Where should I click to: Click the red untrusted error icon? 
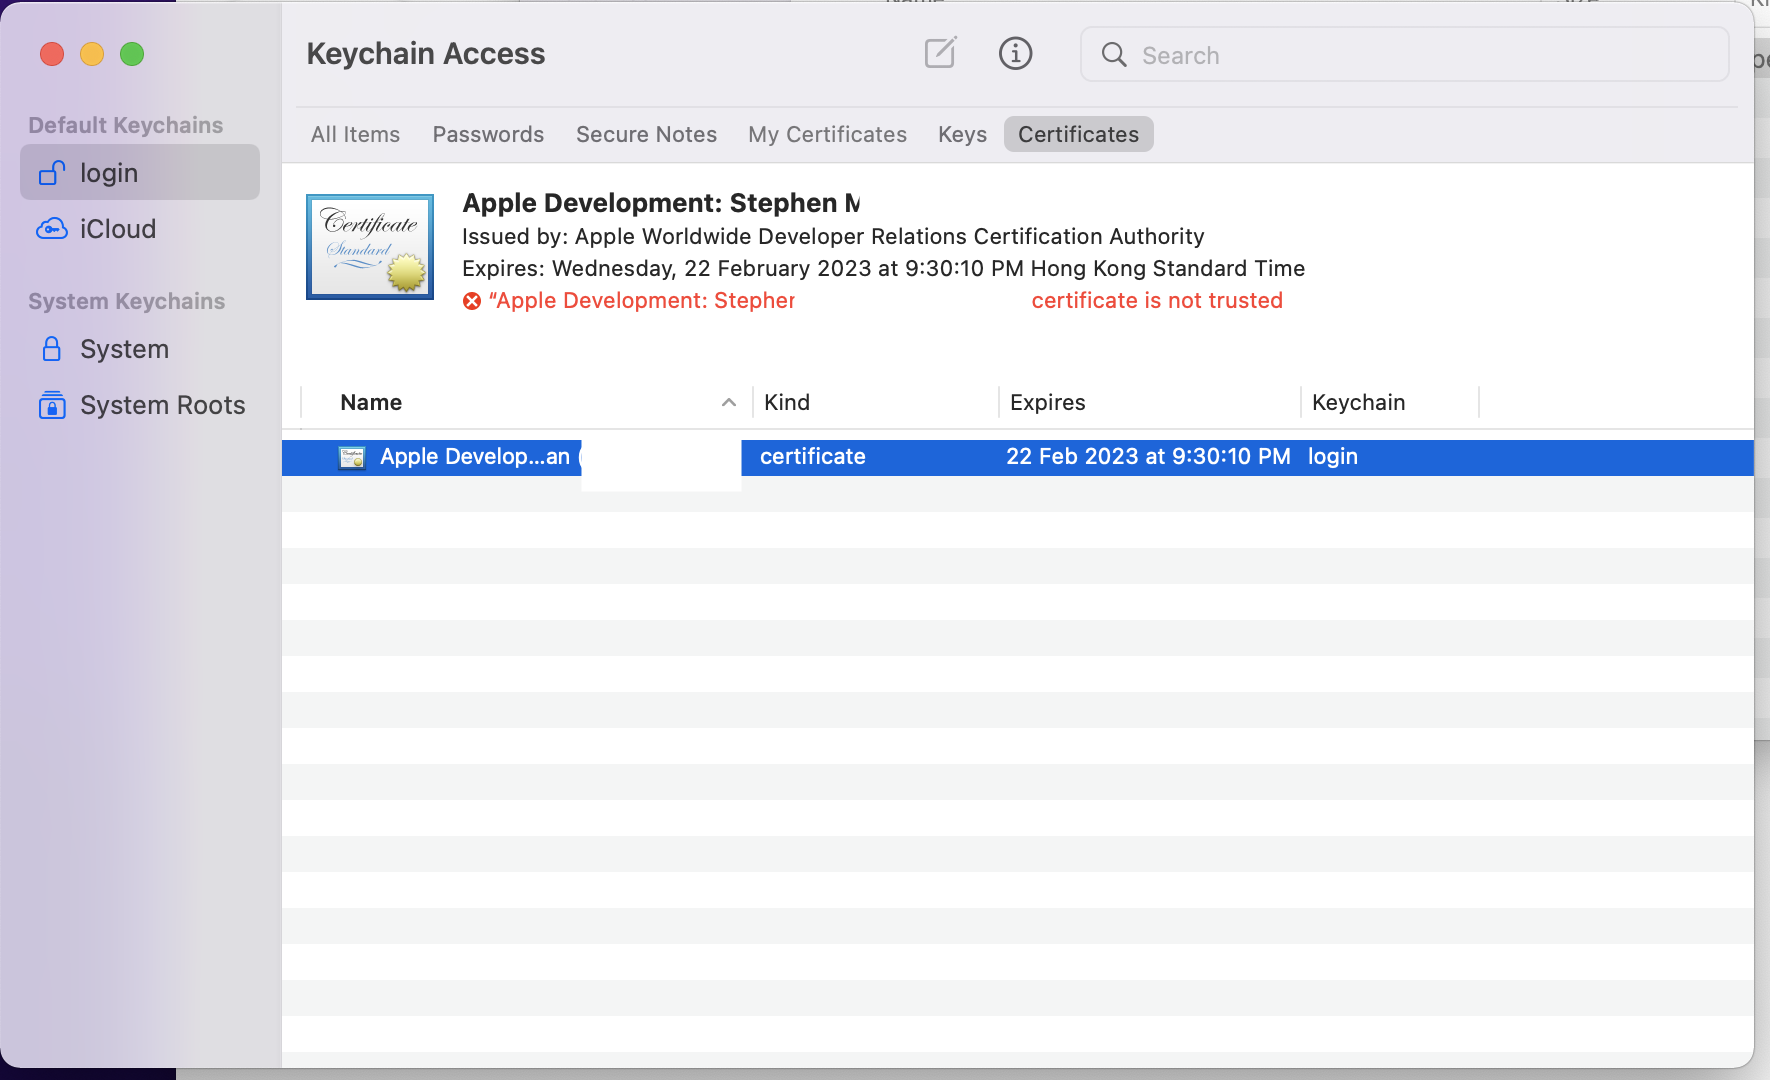[x=472, y=301]
